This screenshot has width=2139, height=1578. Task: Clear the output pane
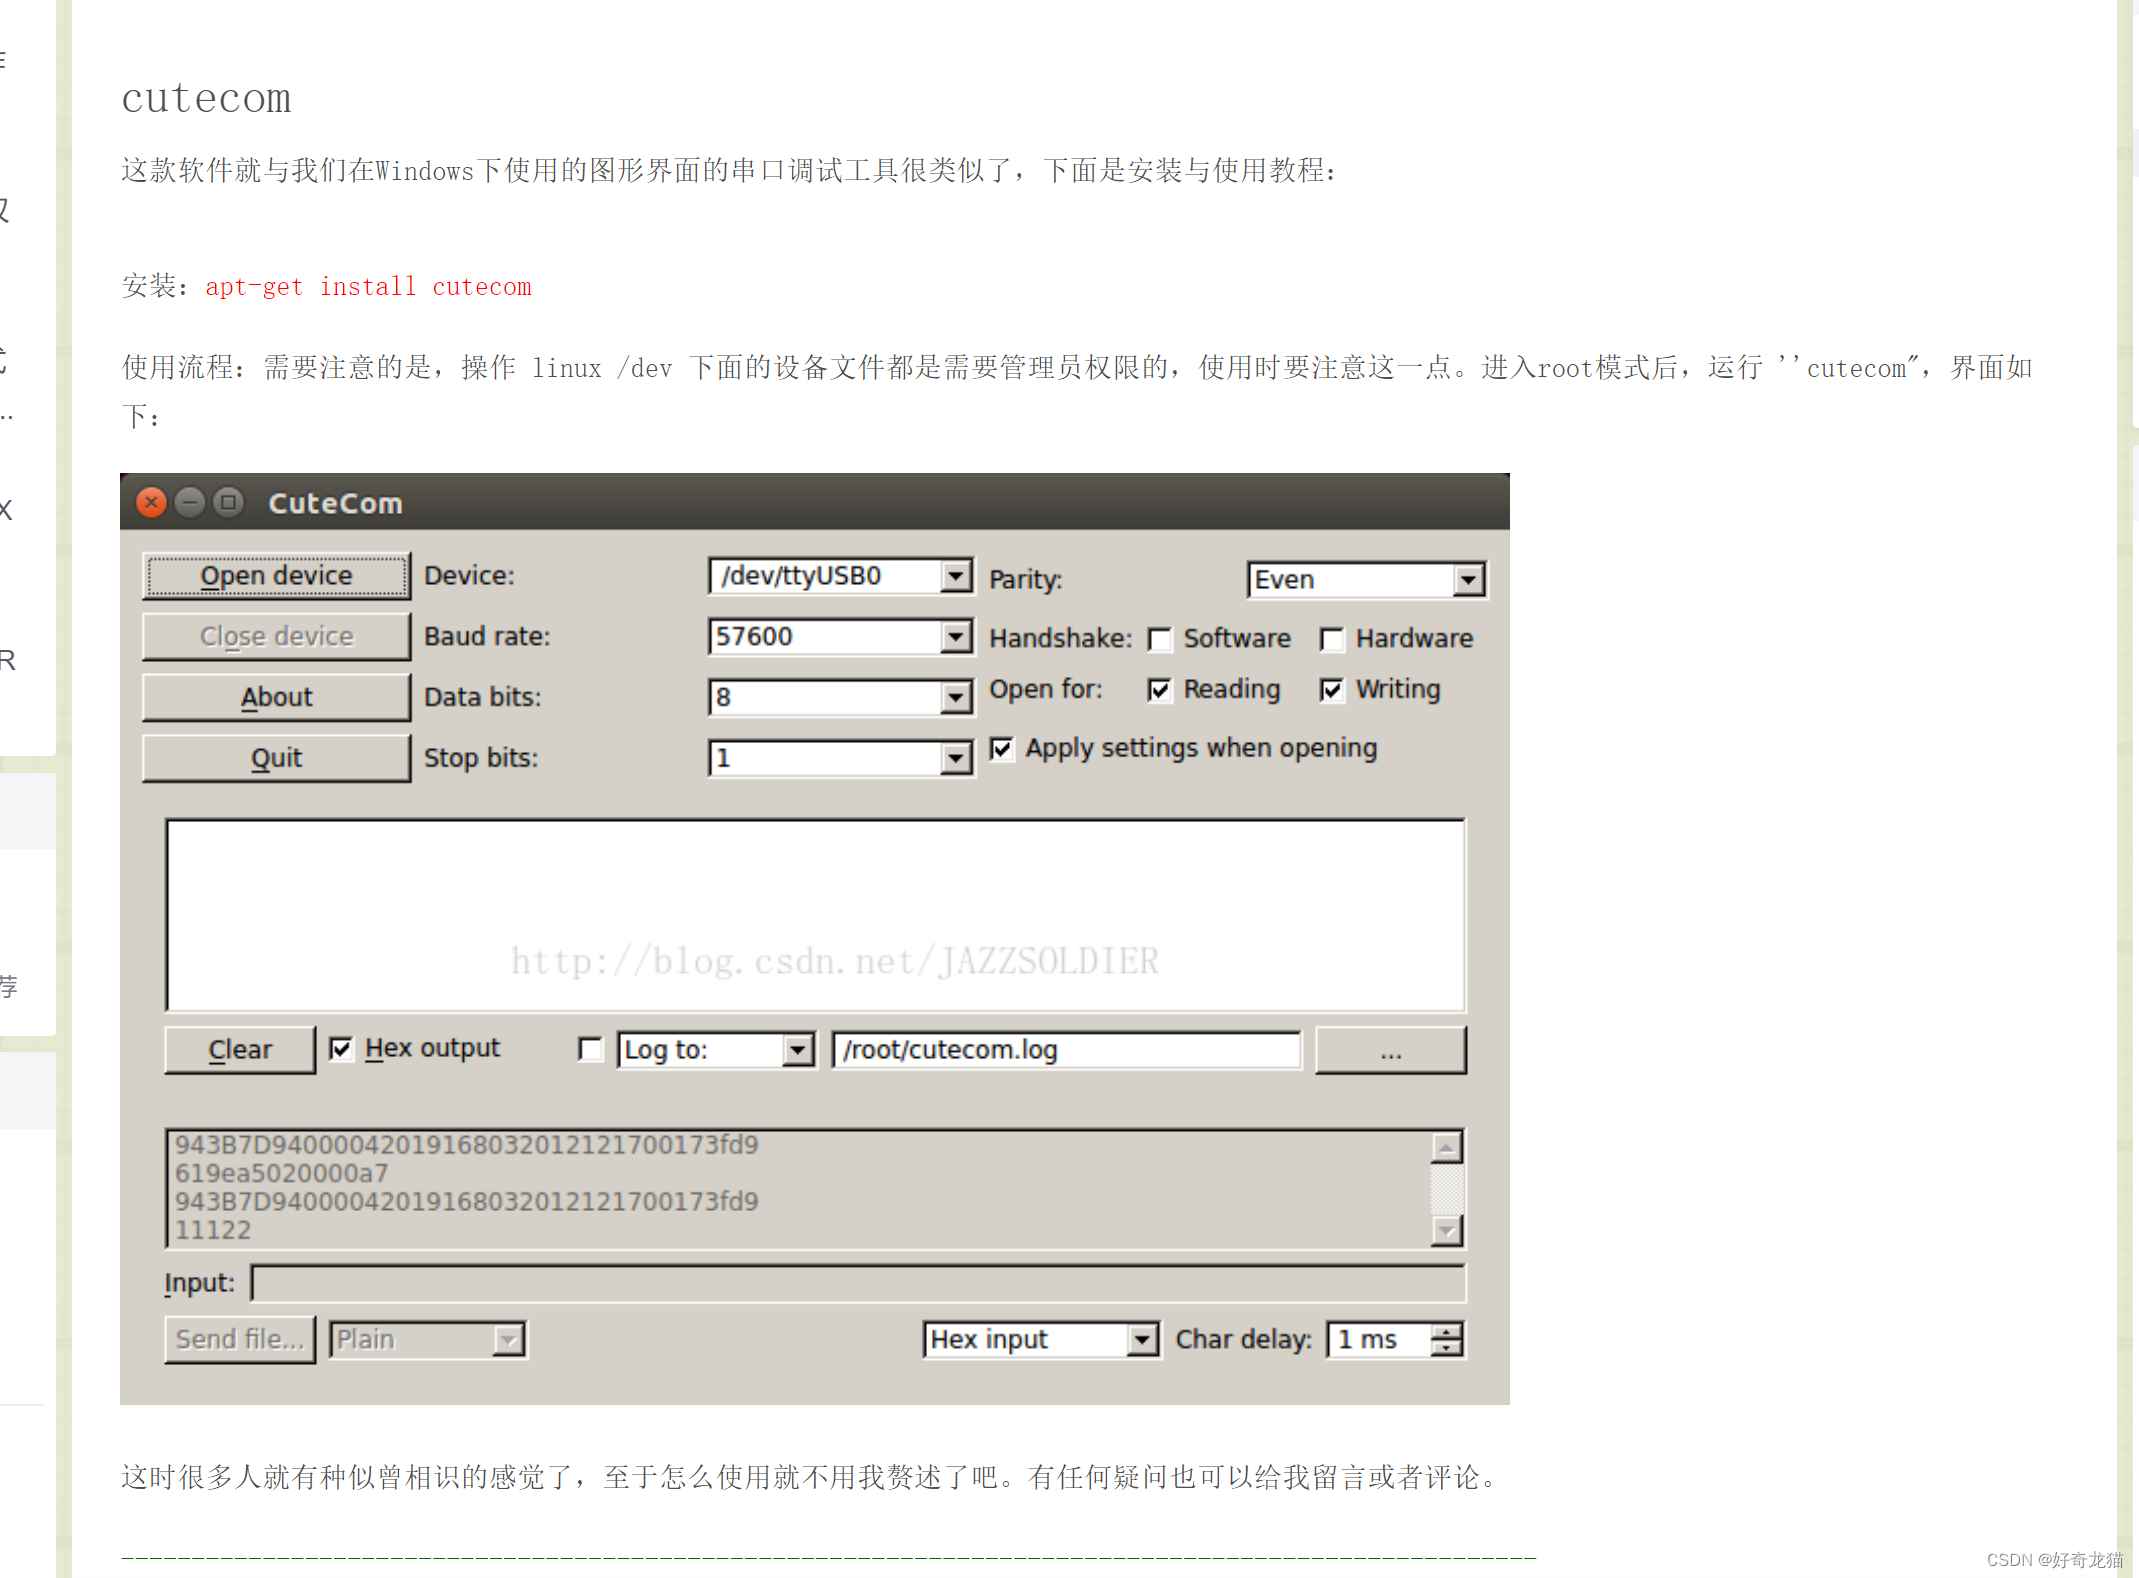click(x=240, y=1049)
